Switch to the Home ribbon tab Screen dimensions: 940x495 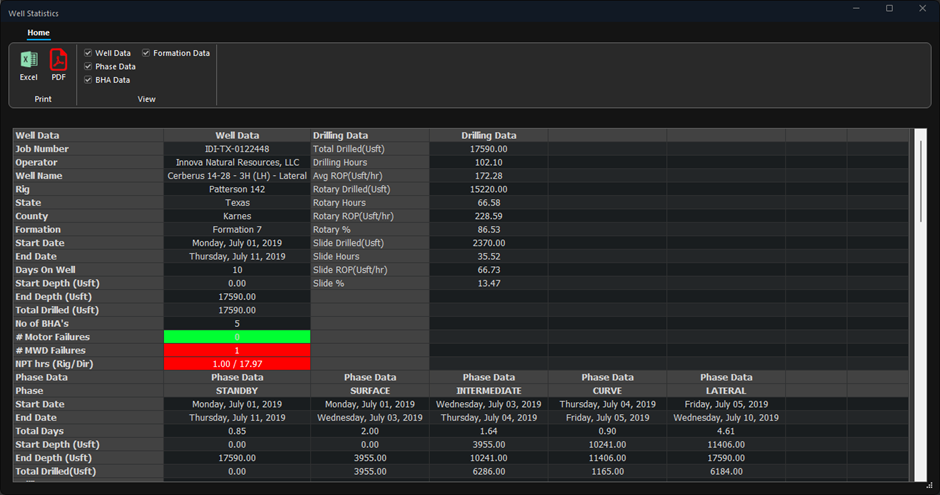pos(38,33)
